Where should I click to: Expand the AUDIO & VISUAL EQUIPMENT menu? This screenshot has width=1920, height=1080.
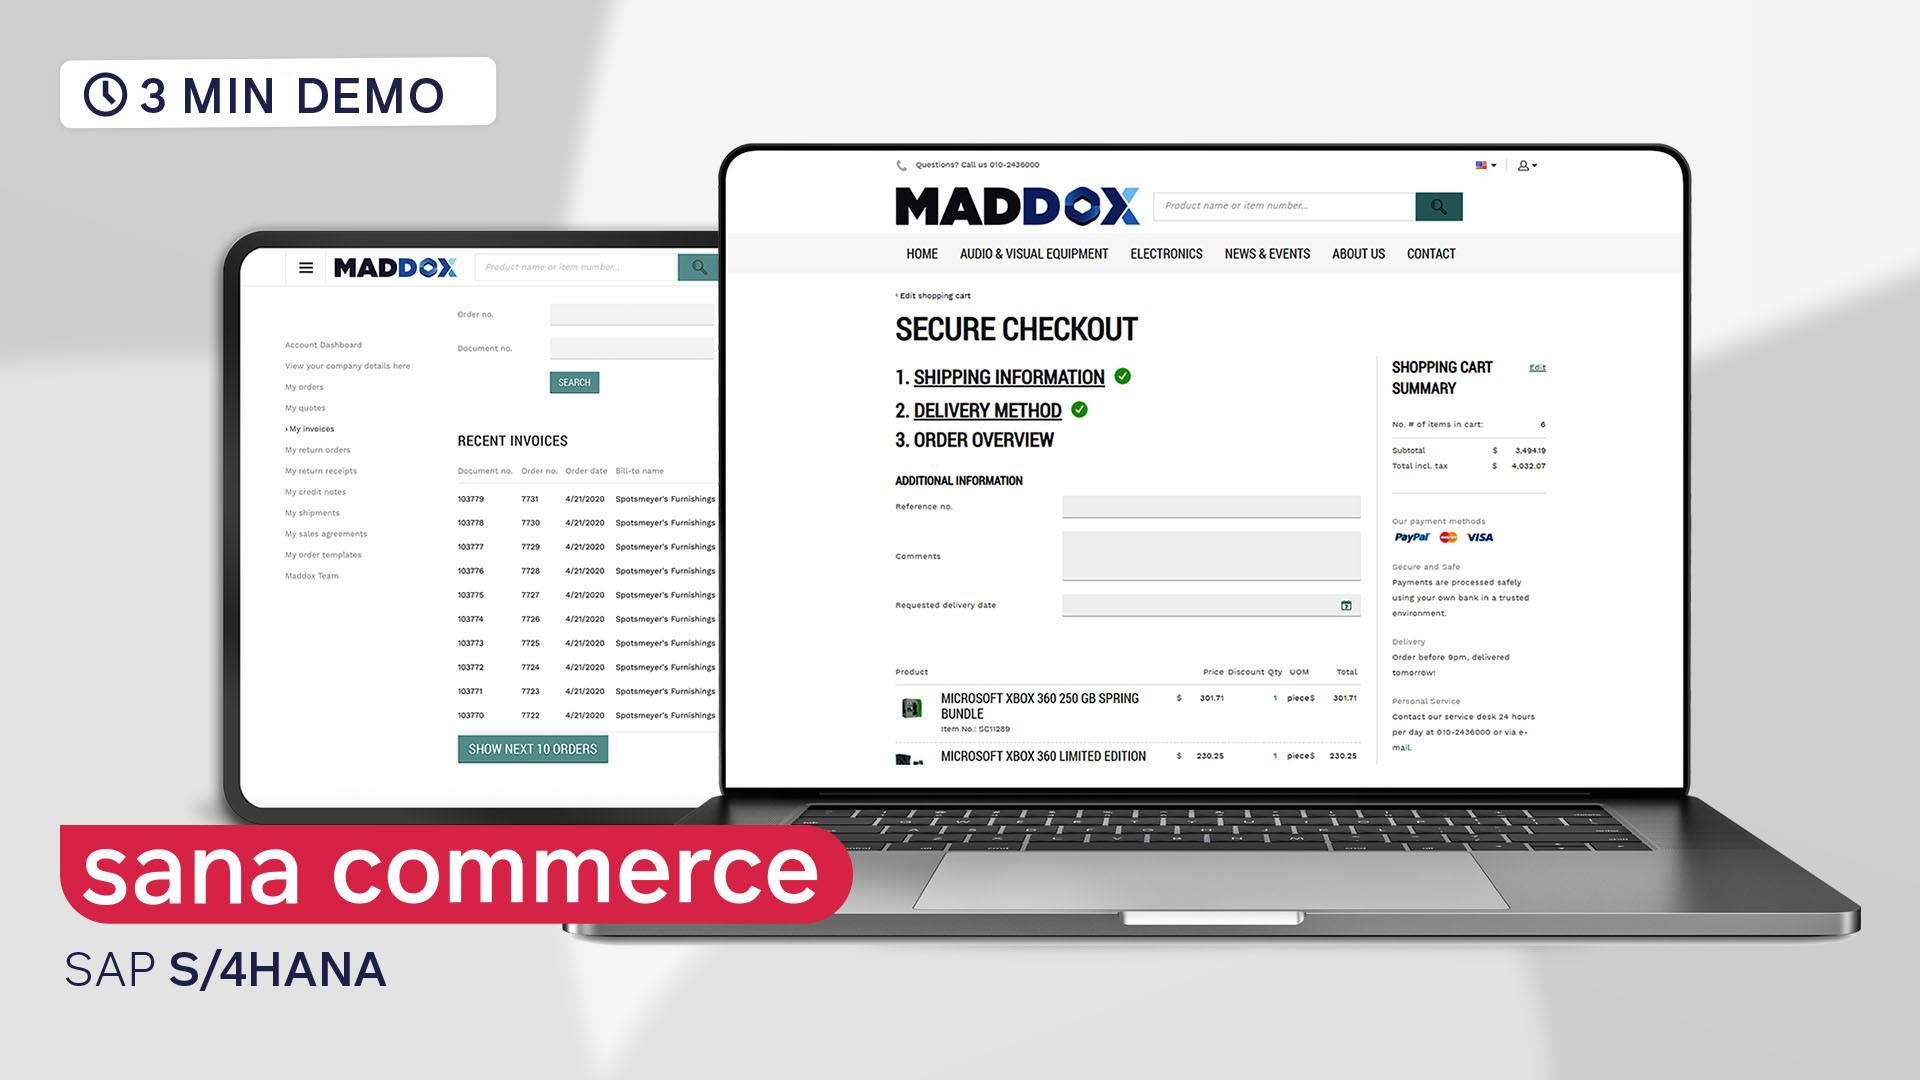tap(1033, 253)
